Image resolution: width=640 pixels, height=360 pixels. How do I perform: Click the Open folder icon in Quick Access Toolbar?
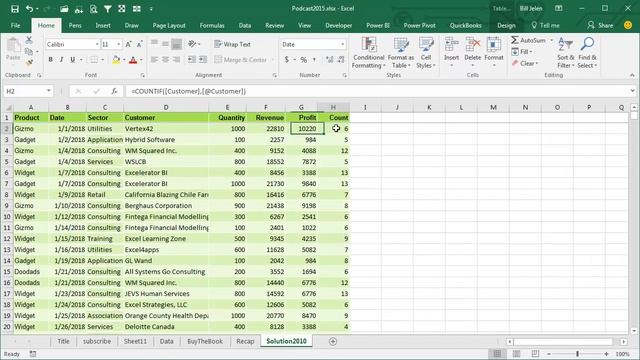pyautogui.click(x=64, y=9)
